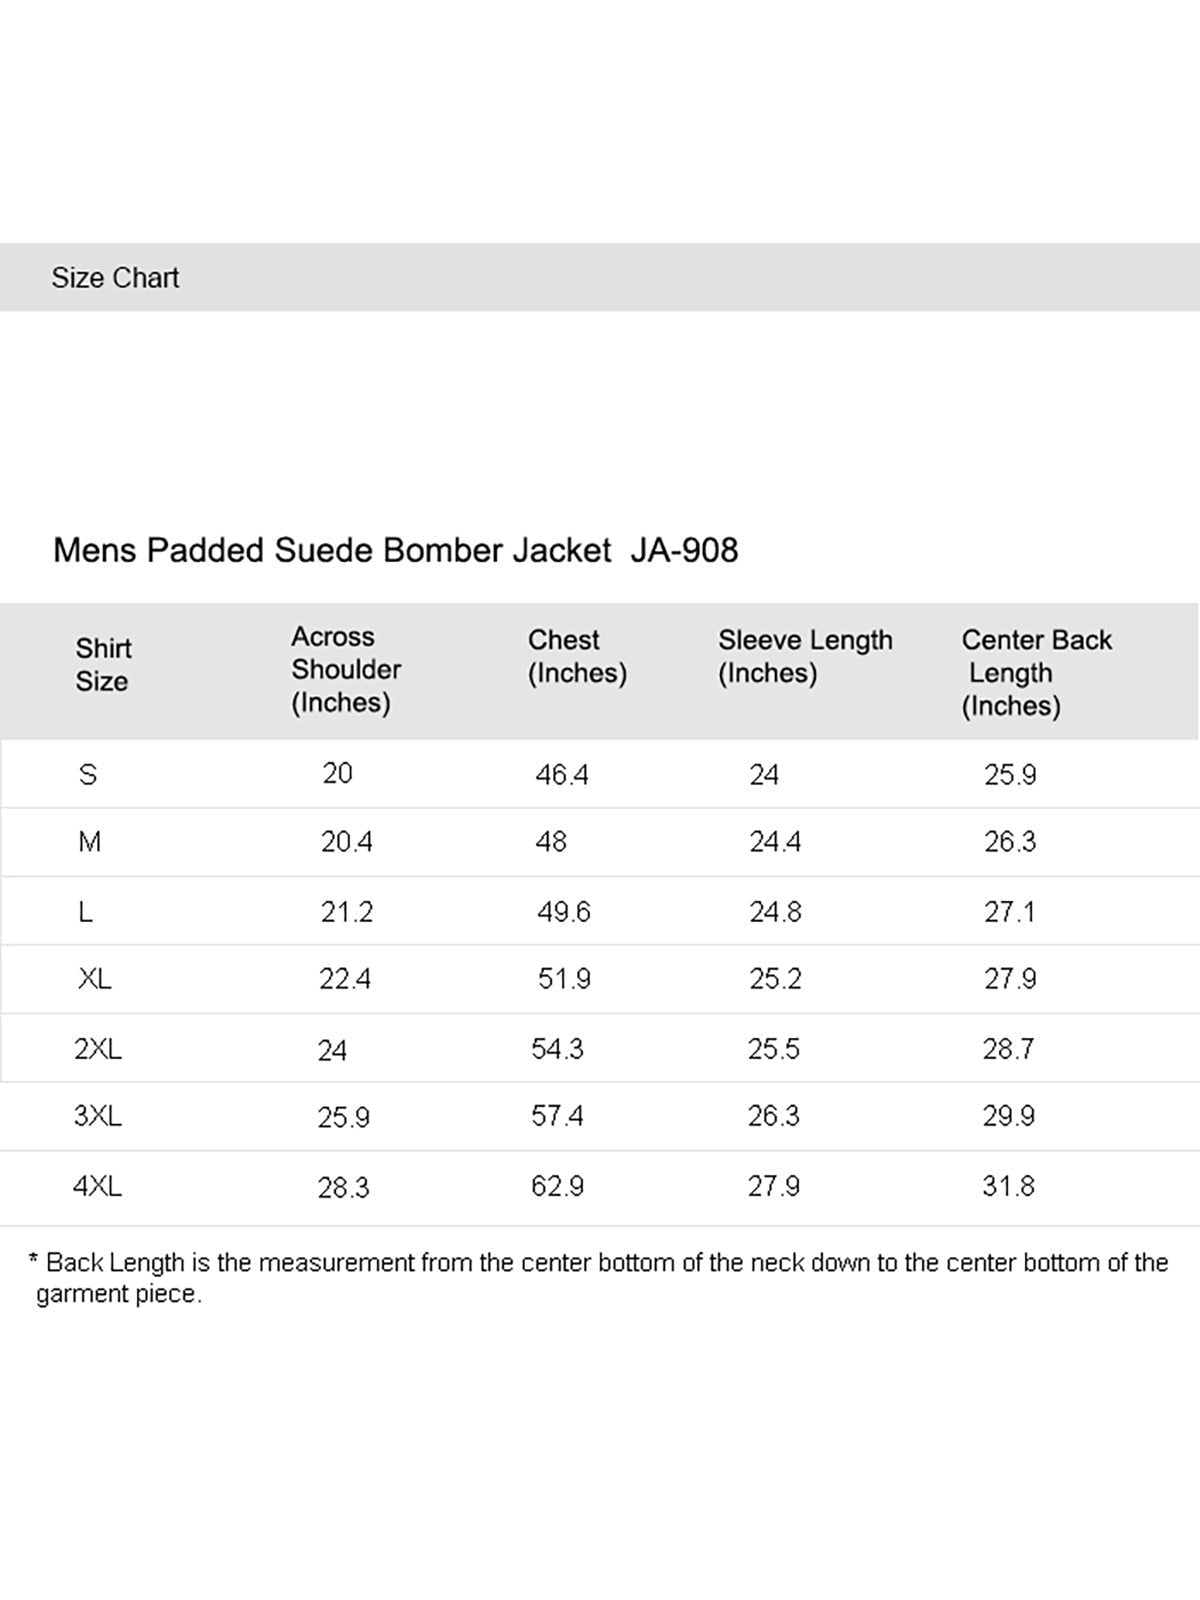The image size is (1200, 1600).
Task: Click the Across Shoulder column header
Action: click(345, 669)
